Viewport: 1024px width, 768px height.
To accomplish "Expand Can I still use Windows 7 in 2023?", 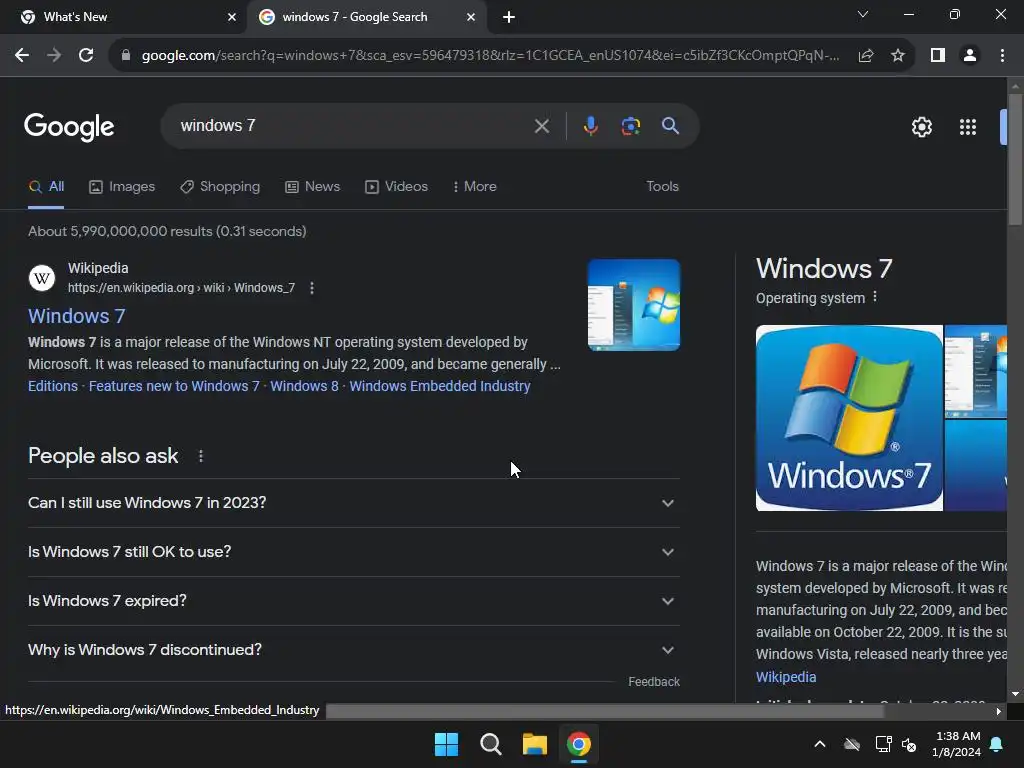I will coord(354,503).
